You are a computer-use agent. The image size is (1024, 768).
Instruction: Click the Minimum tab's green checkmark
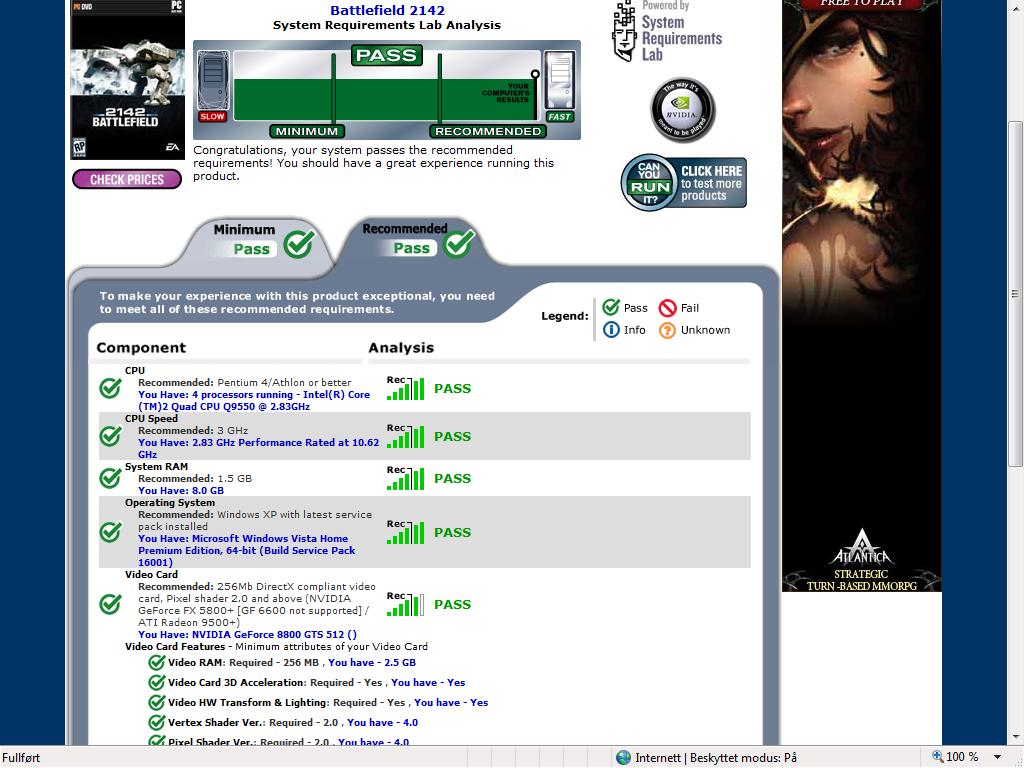(x=298, y=245)
